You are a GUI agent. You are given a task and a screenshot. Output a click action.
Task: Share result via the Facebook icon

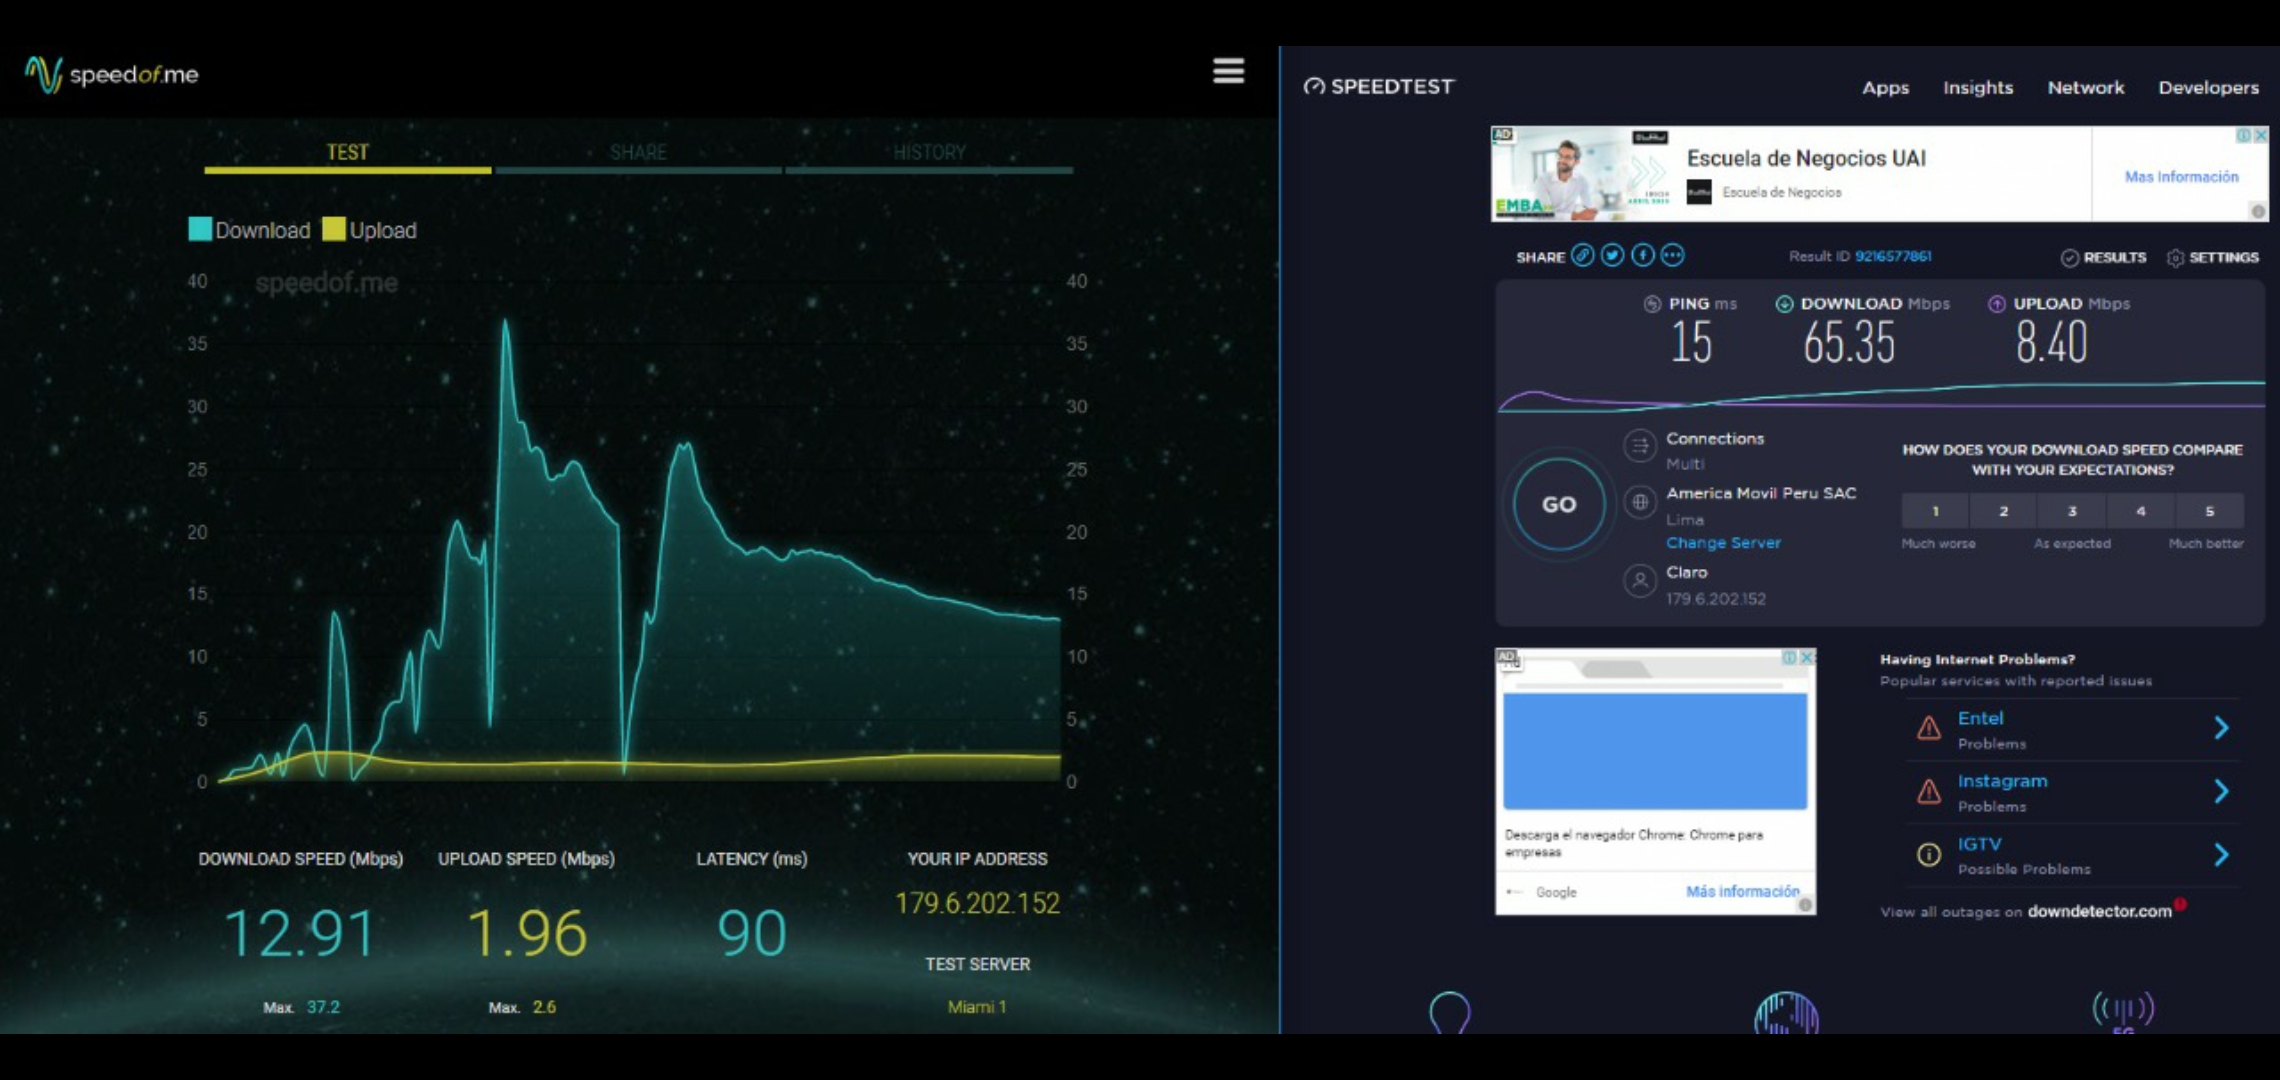[1641, 256]
